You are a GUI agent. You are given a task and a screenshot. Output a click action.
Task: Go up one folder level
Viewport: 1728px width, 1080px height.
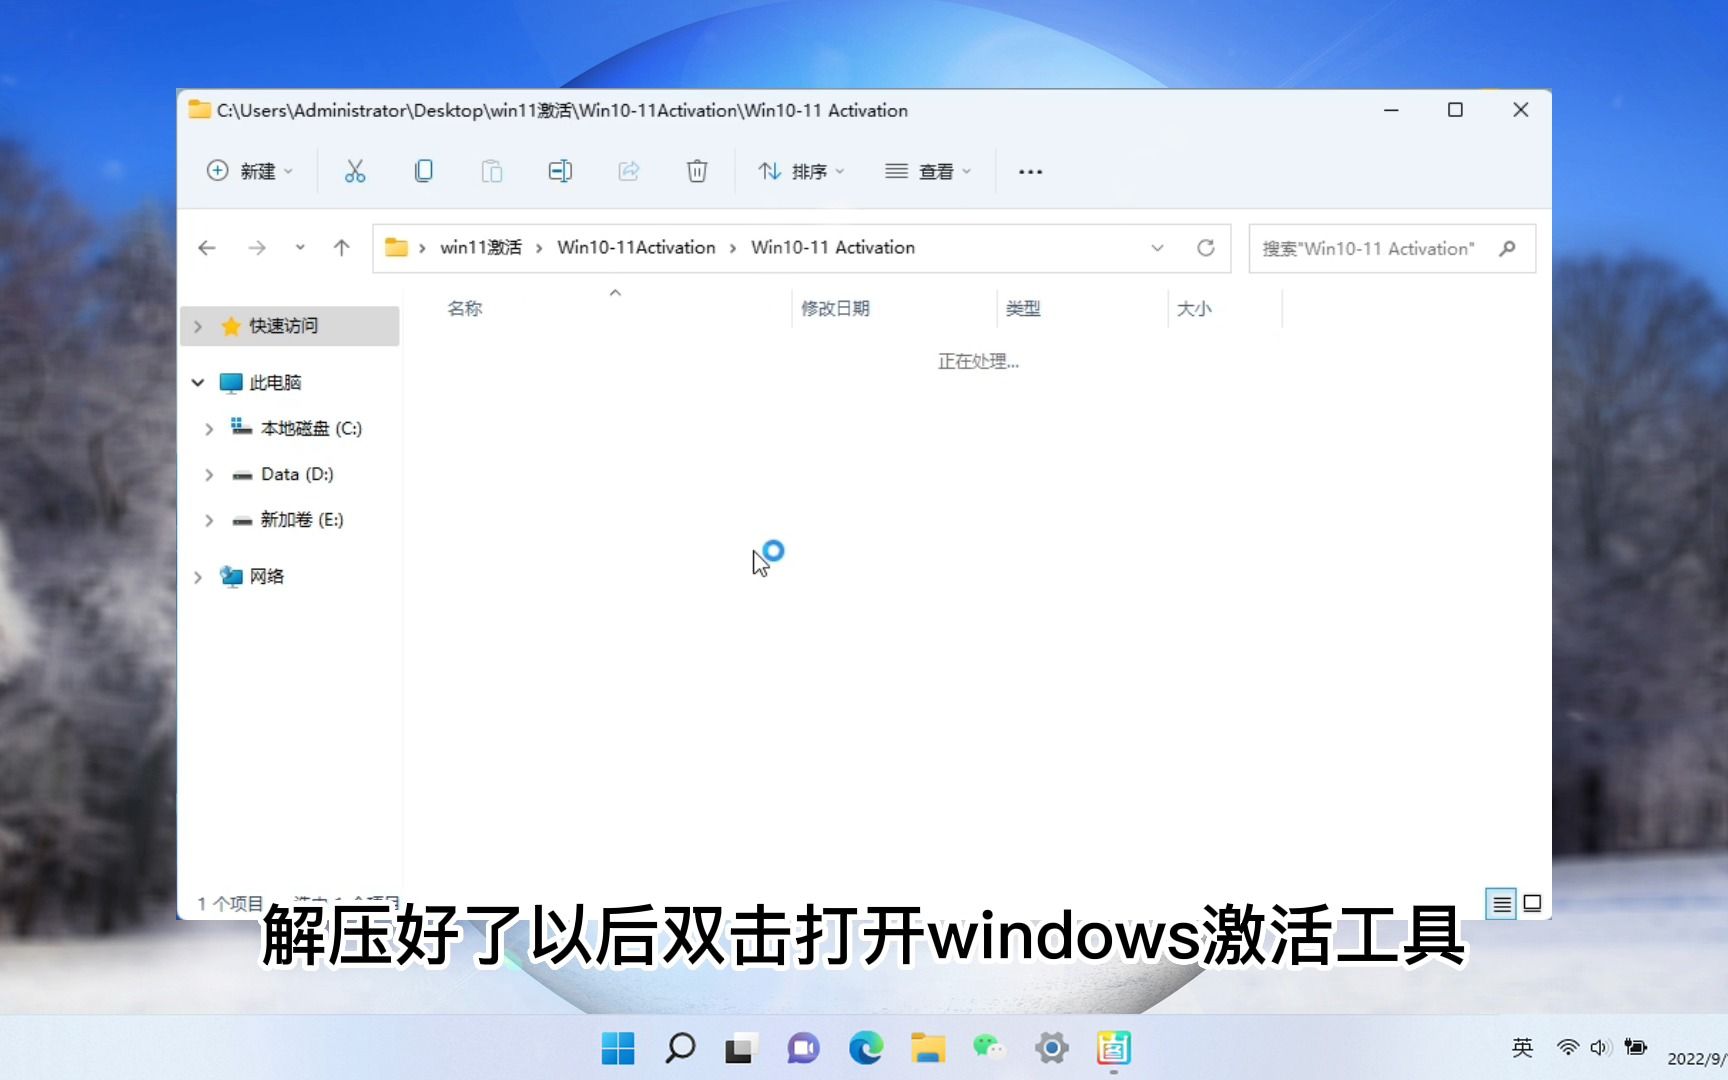(x=342, y=248)
